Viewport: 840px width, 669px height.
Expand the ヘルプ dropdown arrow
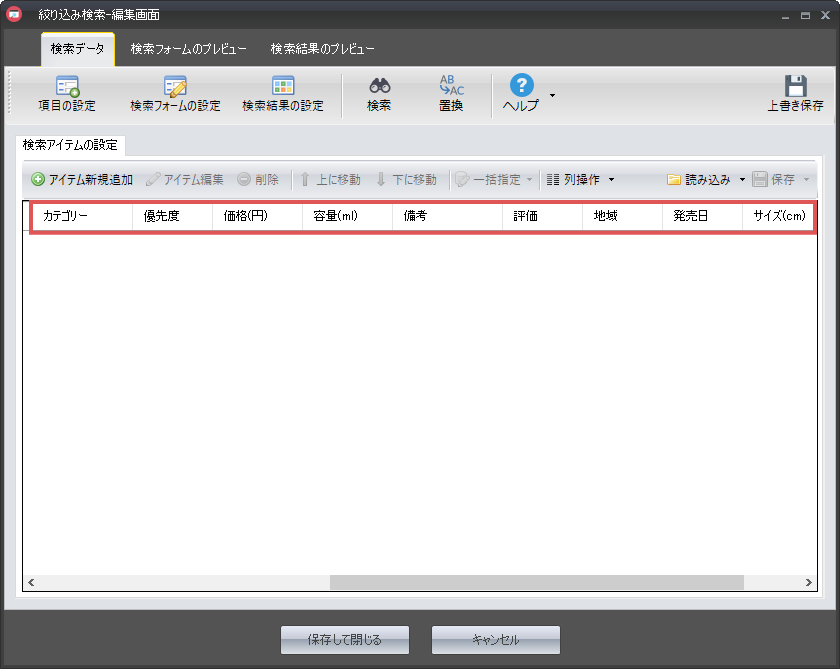pyautogui.click(x=552, y=96)
